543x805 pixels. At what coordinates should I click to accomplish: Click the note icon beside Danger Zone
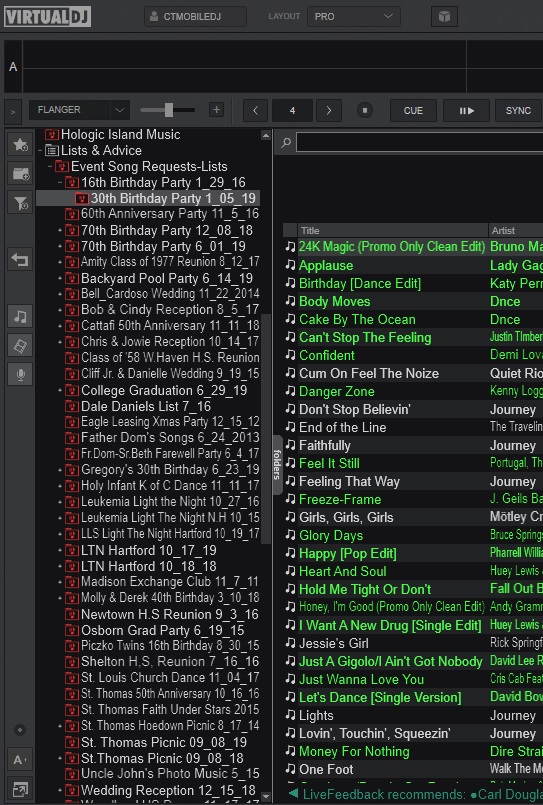[290, 391]
